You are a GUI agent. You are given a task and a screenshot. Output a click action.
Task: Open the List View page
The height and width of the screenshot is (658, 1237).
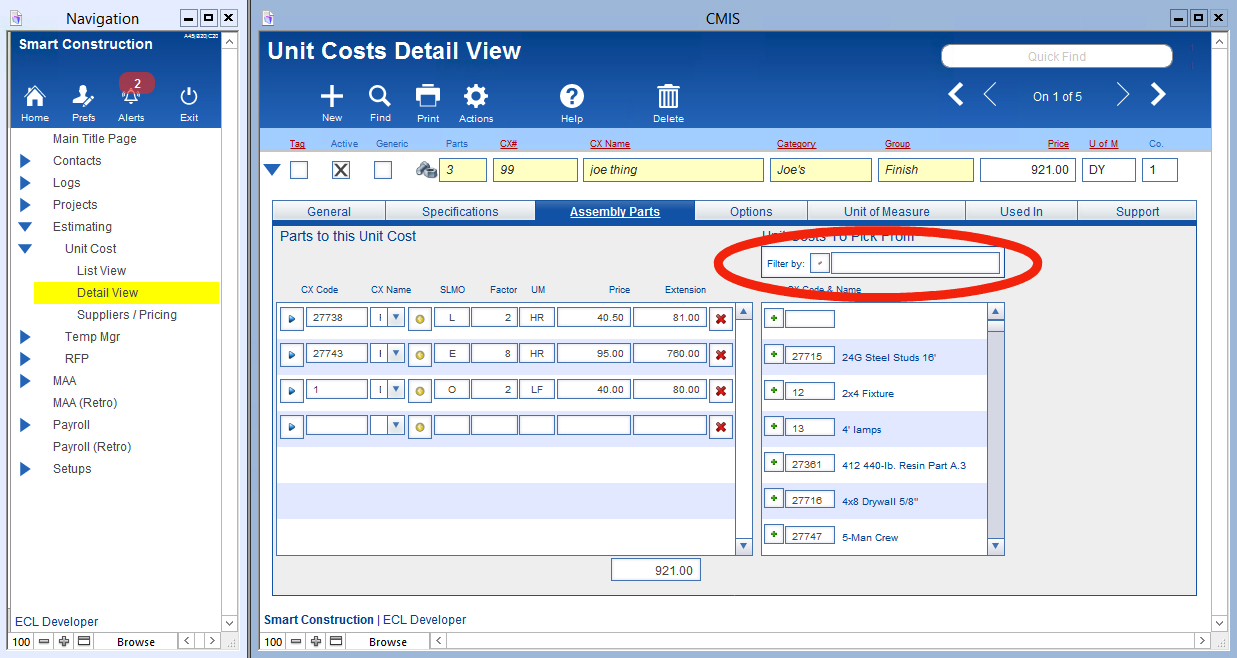click(x=102, y=271)
